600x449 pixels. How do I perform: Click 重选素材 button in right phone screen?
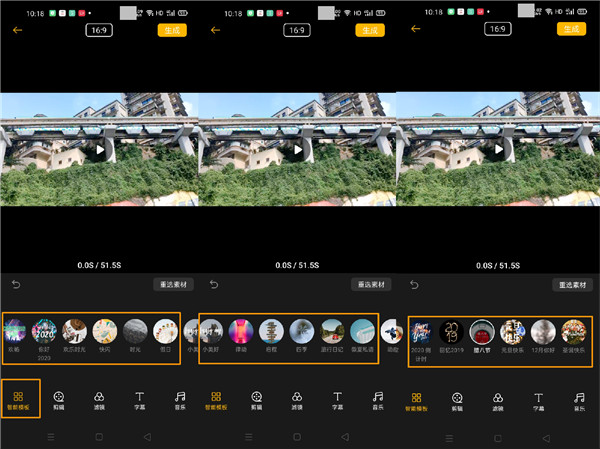(572, 285)
